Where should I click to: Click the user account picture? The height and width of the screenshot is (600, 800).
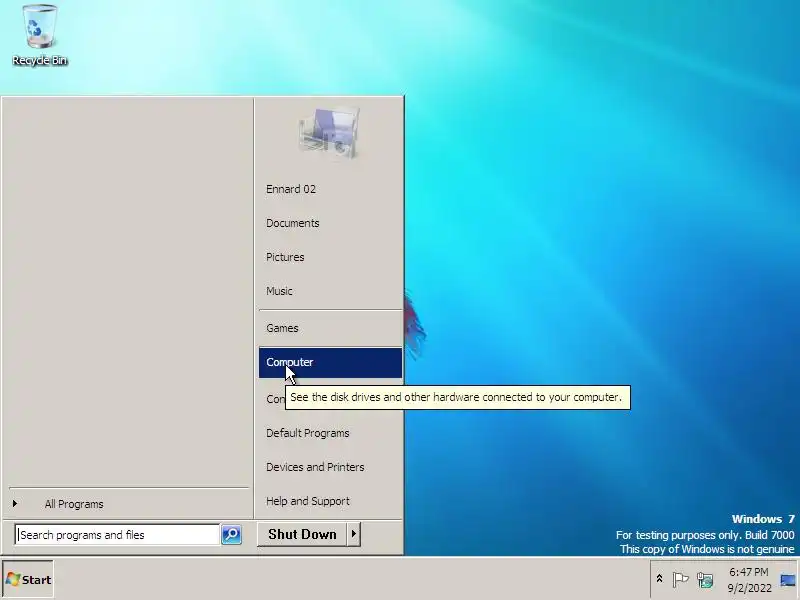(330, 133)
